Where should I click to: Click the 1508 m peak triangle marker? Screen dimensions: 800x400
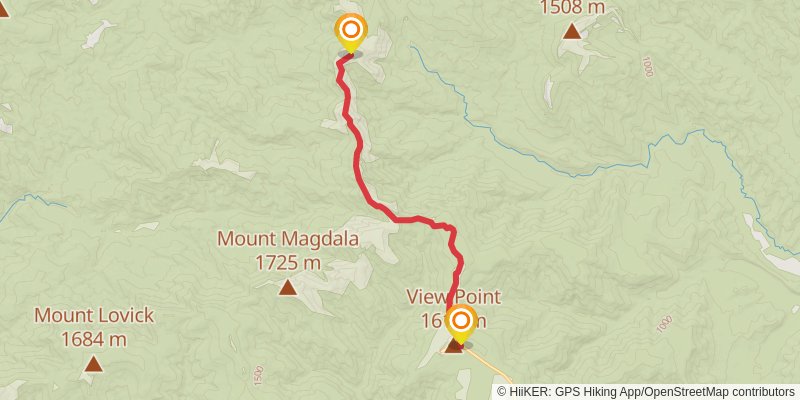point(572,31)
